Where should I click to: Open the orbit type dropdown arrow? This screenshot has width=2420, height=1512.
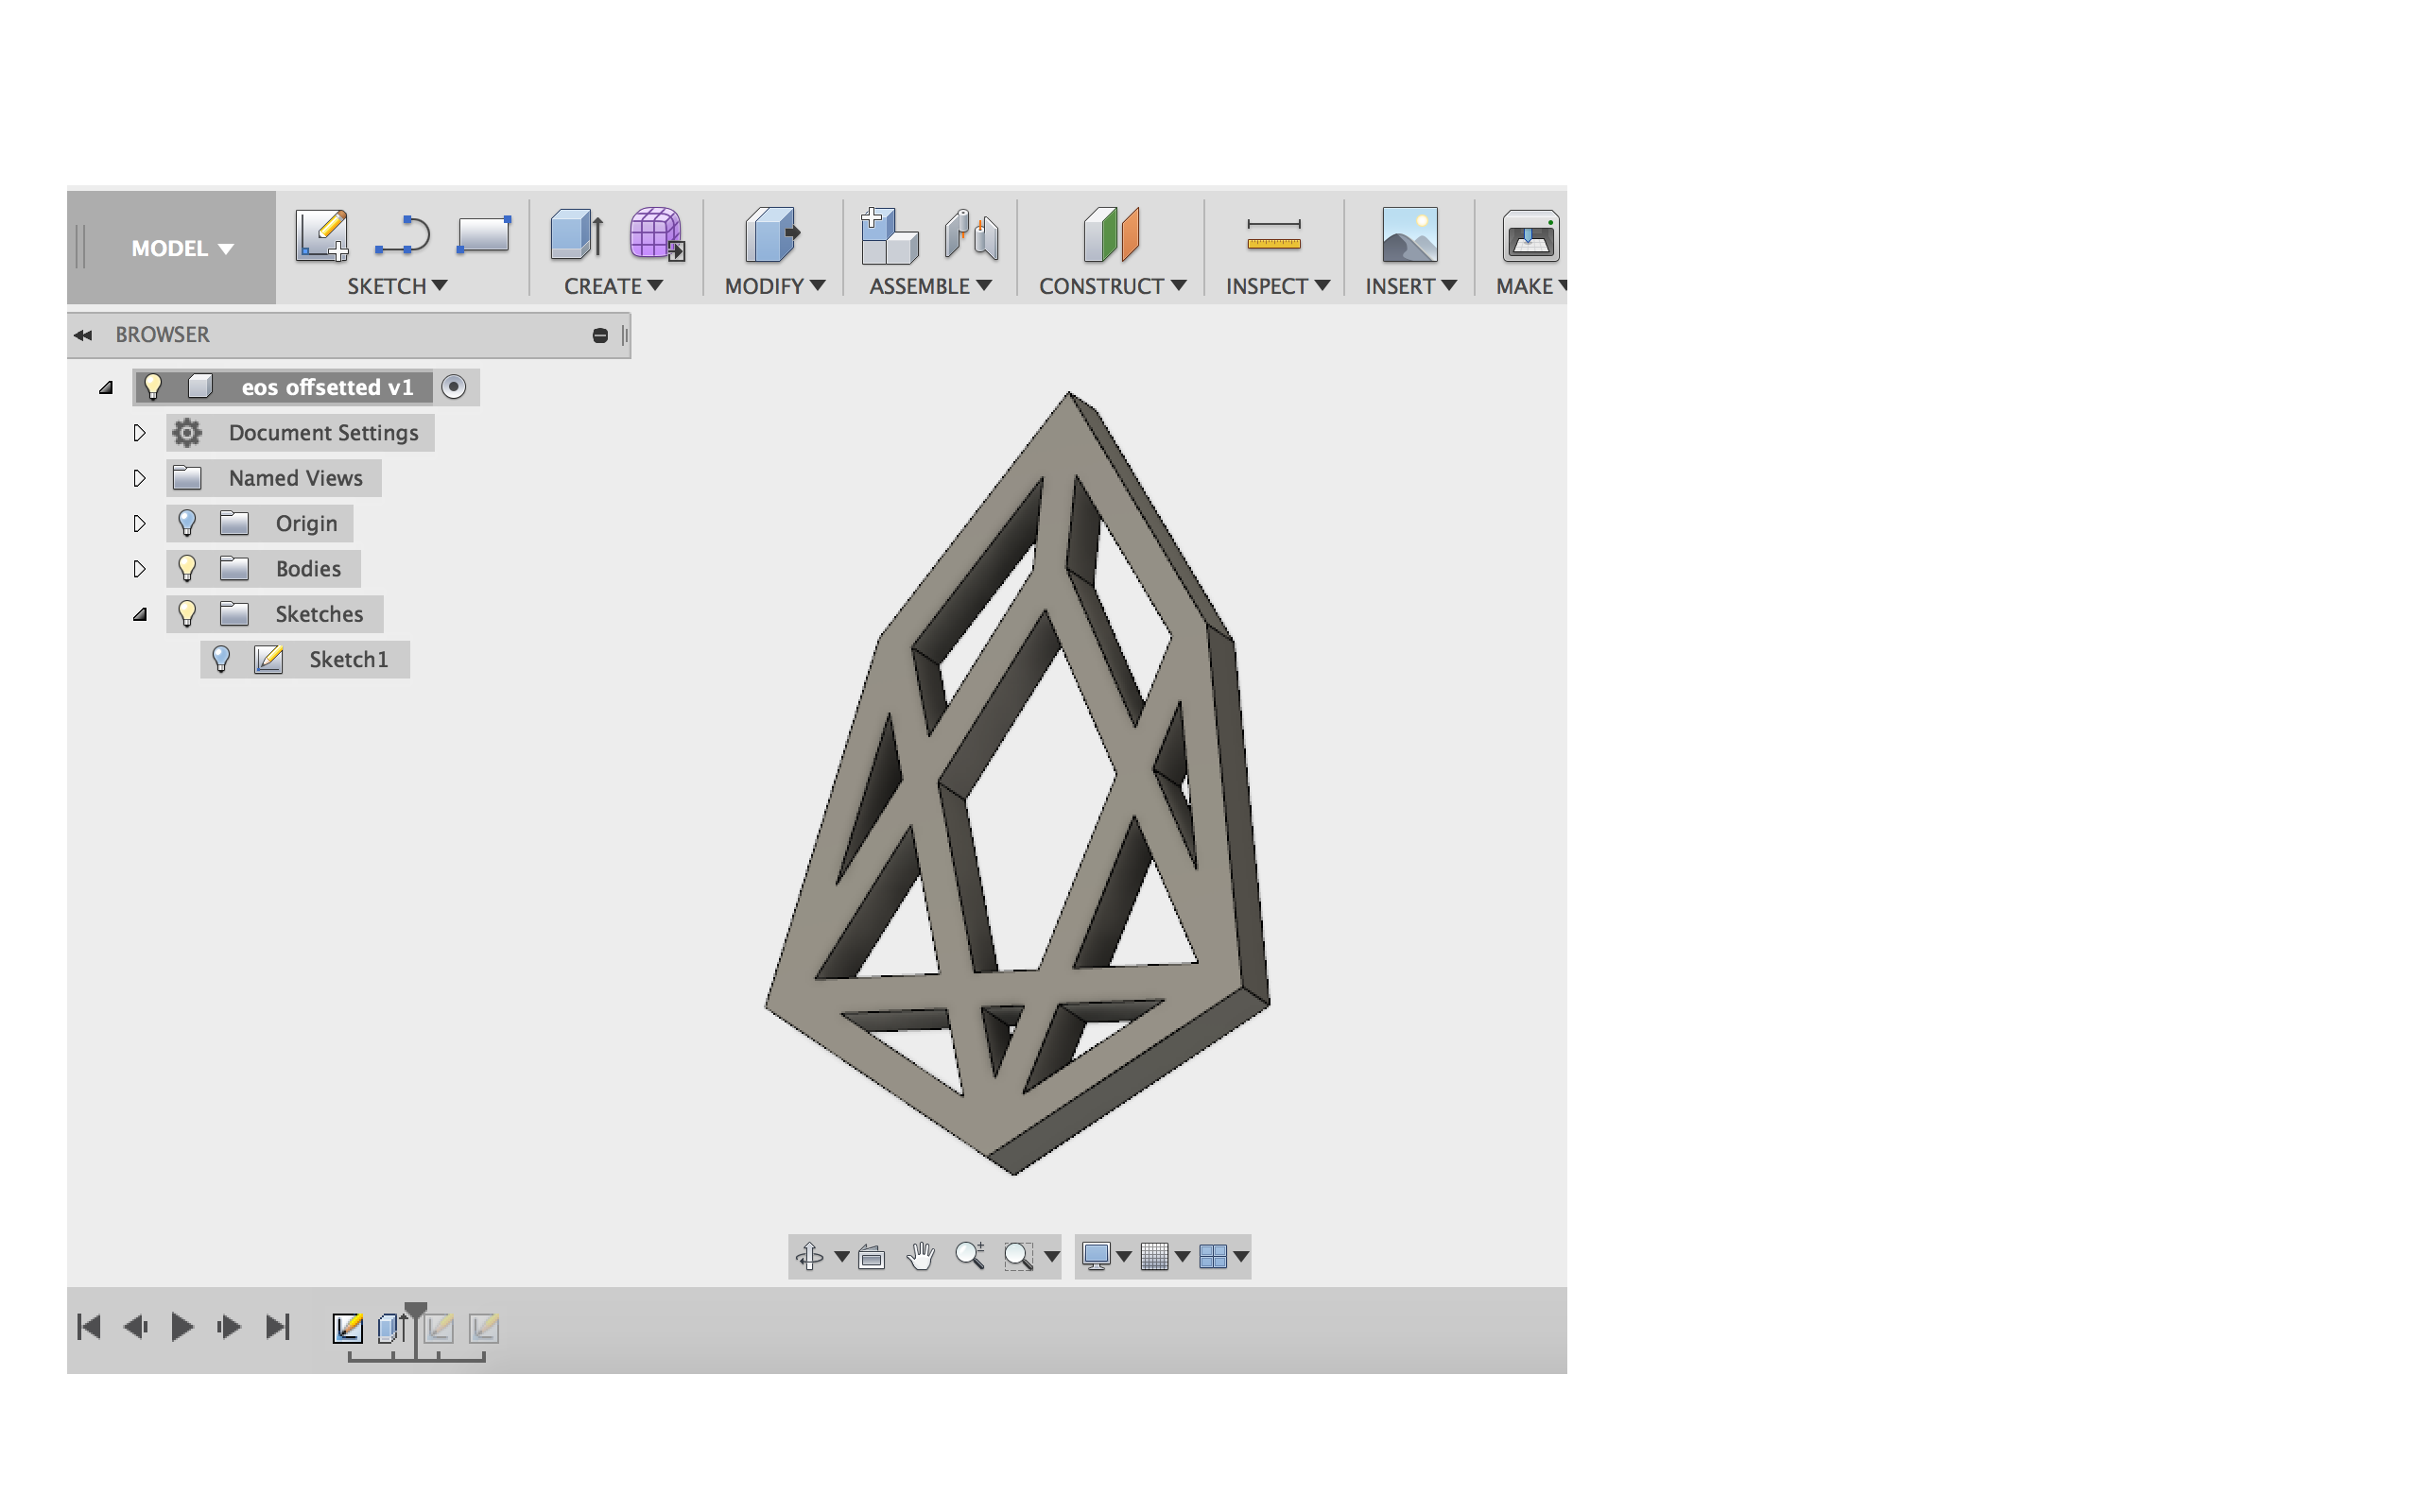[841, 1257]
